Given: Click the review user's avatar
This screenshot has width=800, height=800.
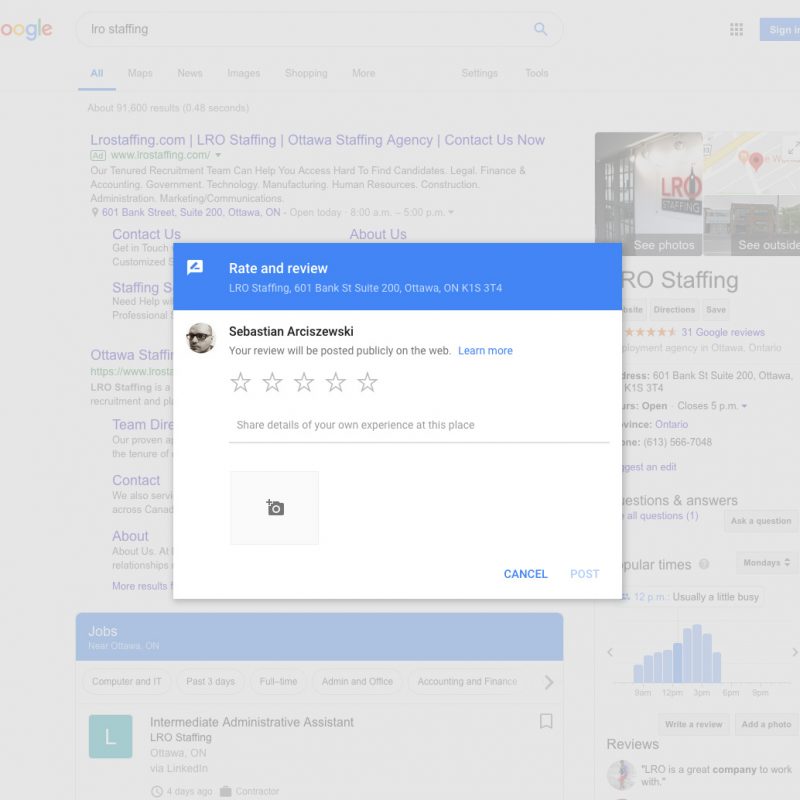Looking at the screenshot, I should (201, 338).
